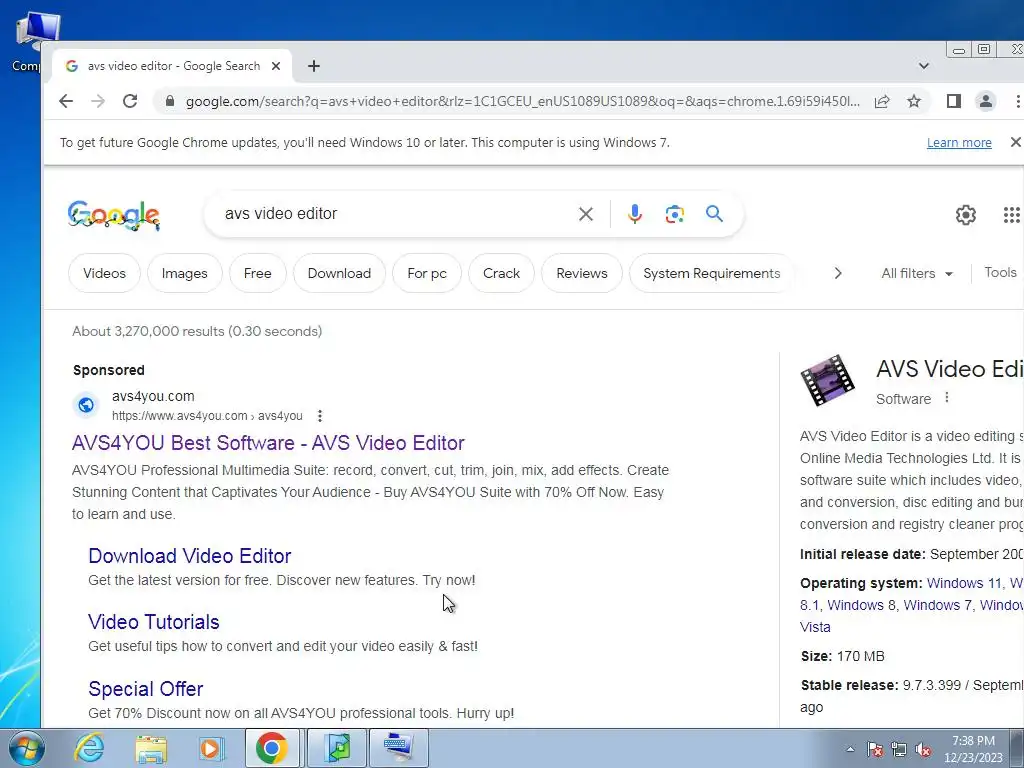The height and width of the screenshot is (768, 1024).
Task: Open the Chrome side panel icon
Action: pos(953,101)
